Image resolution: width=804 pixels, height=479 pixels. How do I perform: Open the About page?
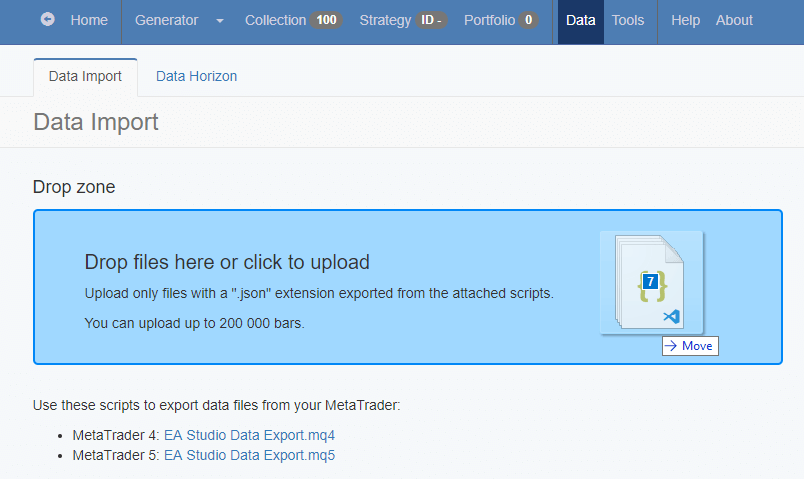click(734, 20)
